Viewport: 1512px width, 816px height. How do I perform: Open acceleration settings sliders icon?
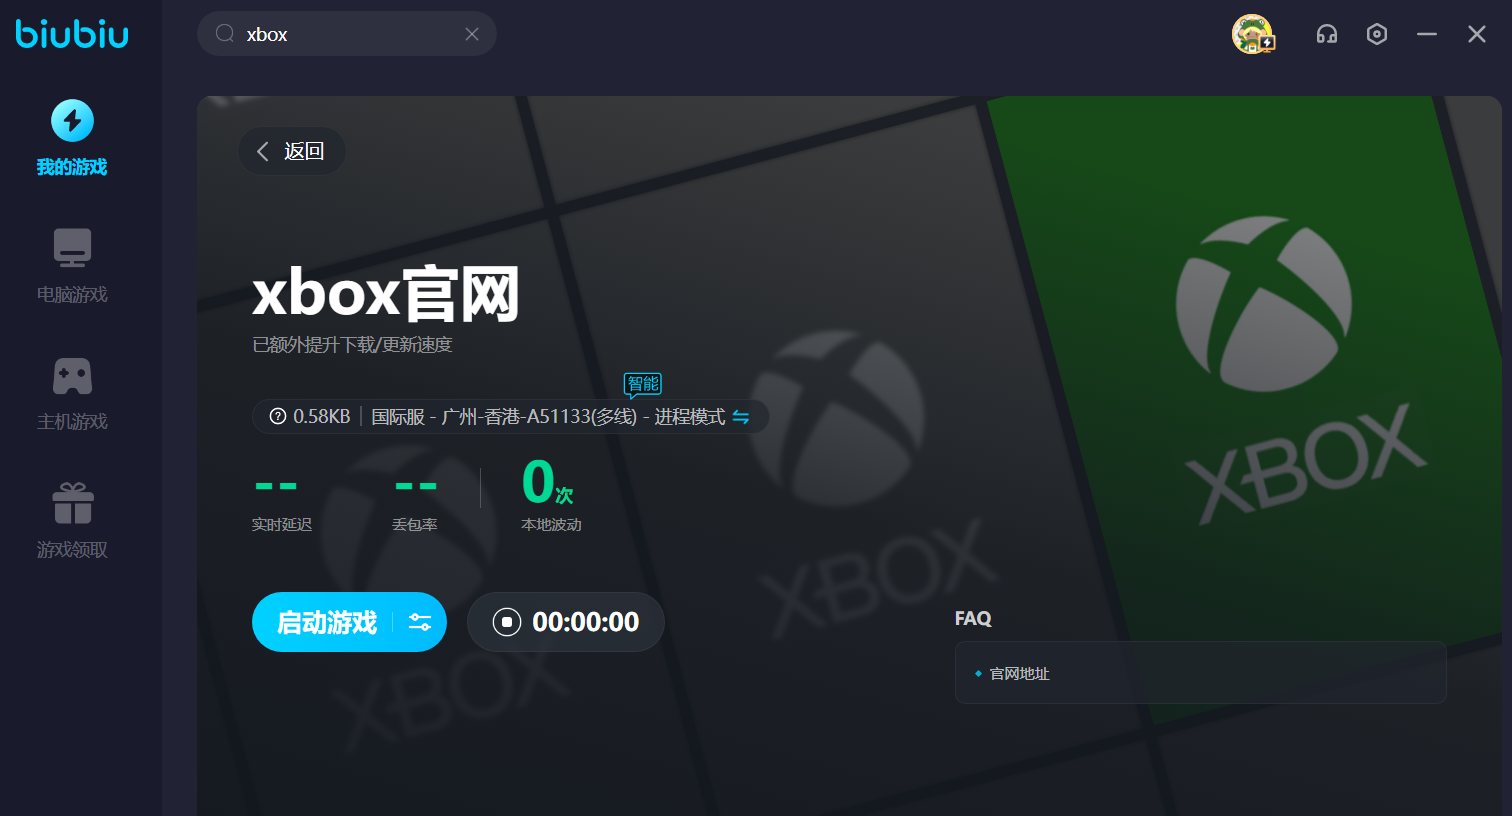pos(420,622)
